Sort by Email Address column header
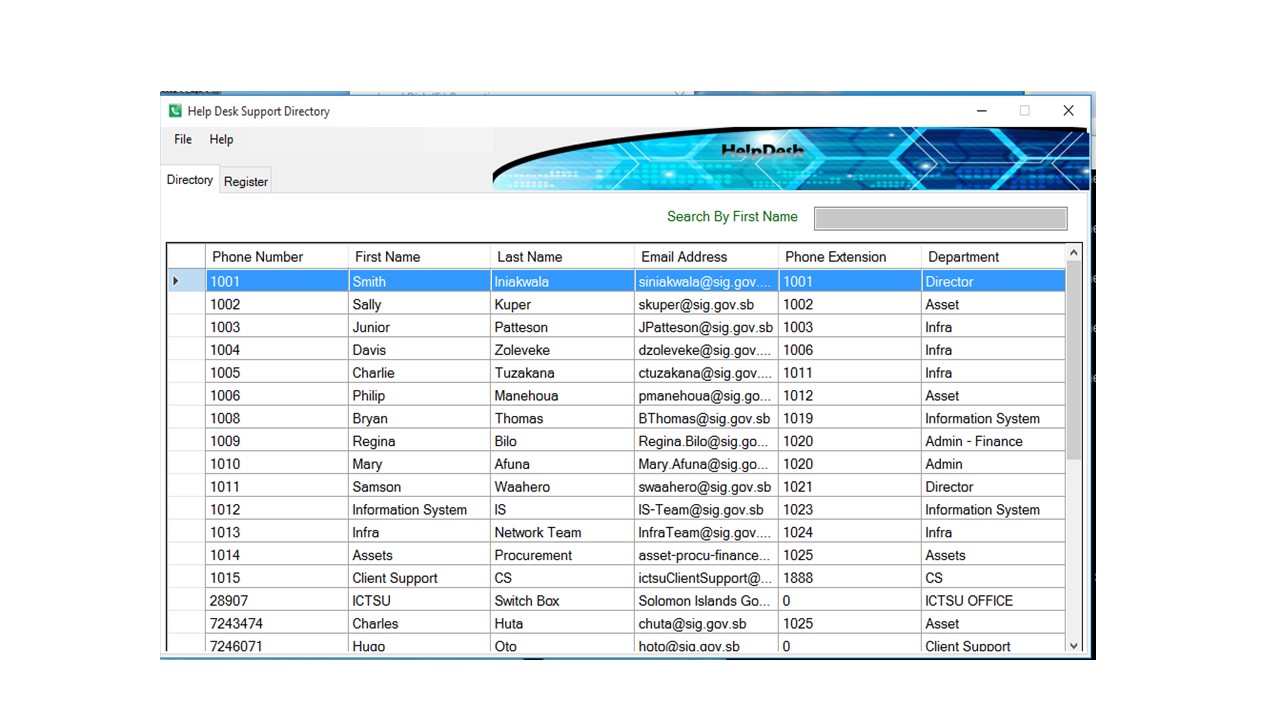1280x720 pixels. pyautogui.click(x=706, y=257)
